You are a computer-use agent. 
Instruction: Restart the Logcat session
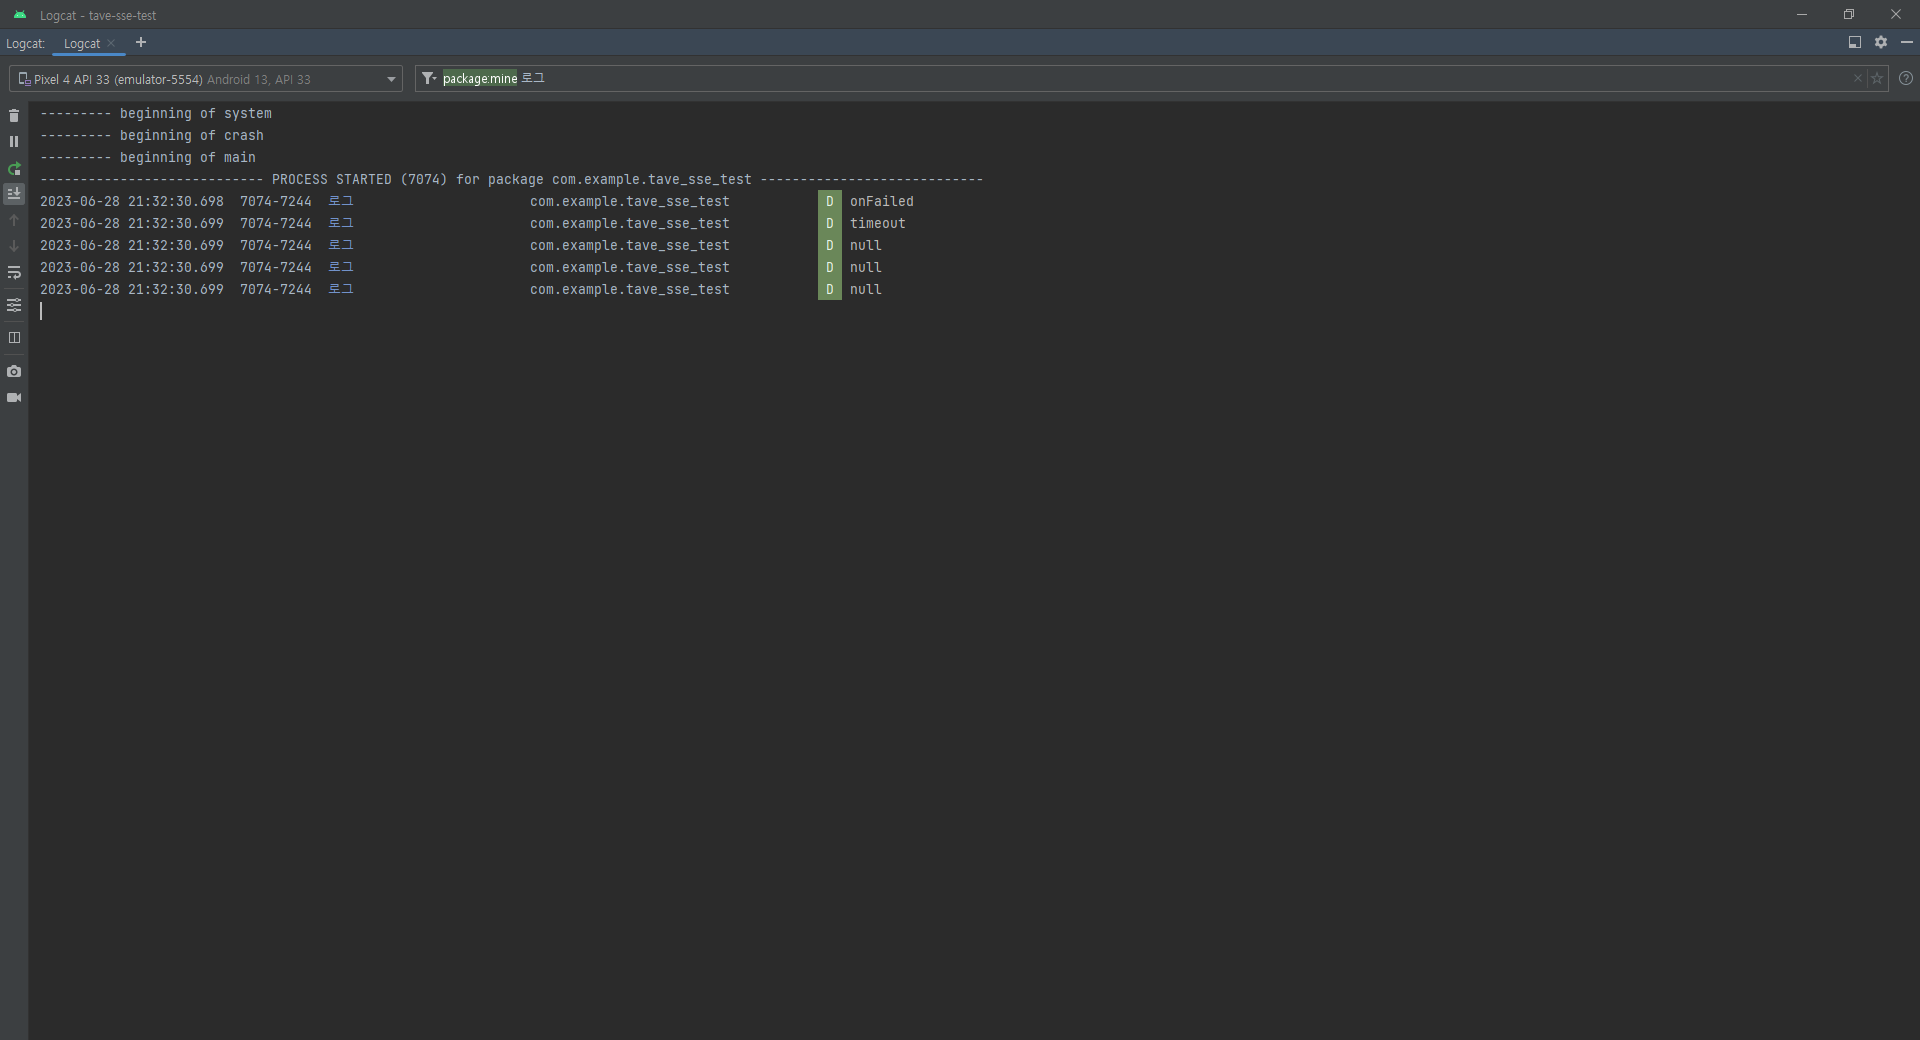(14, 169)
